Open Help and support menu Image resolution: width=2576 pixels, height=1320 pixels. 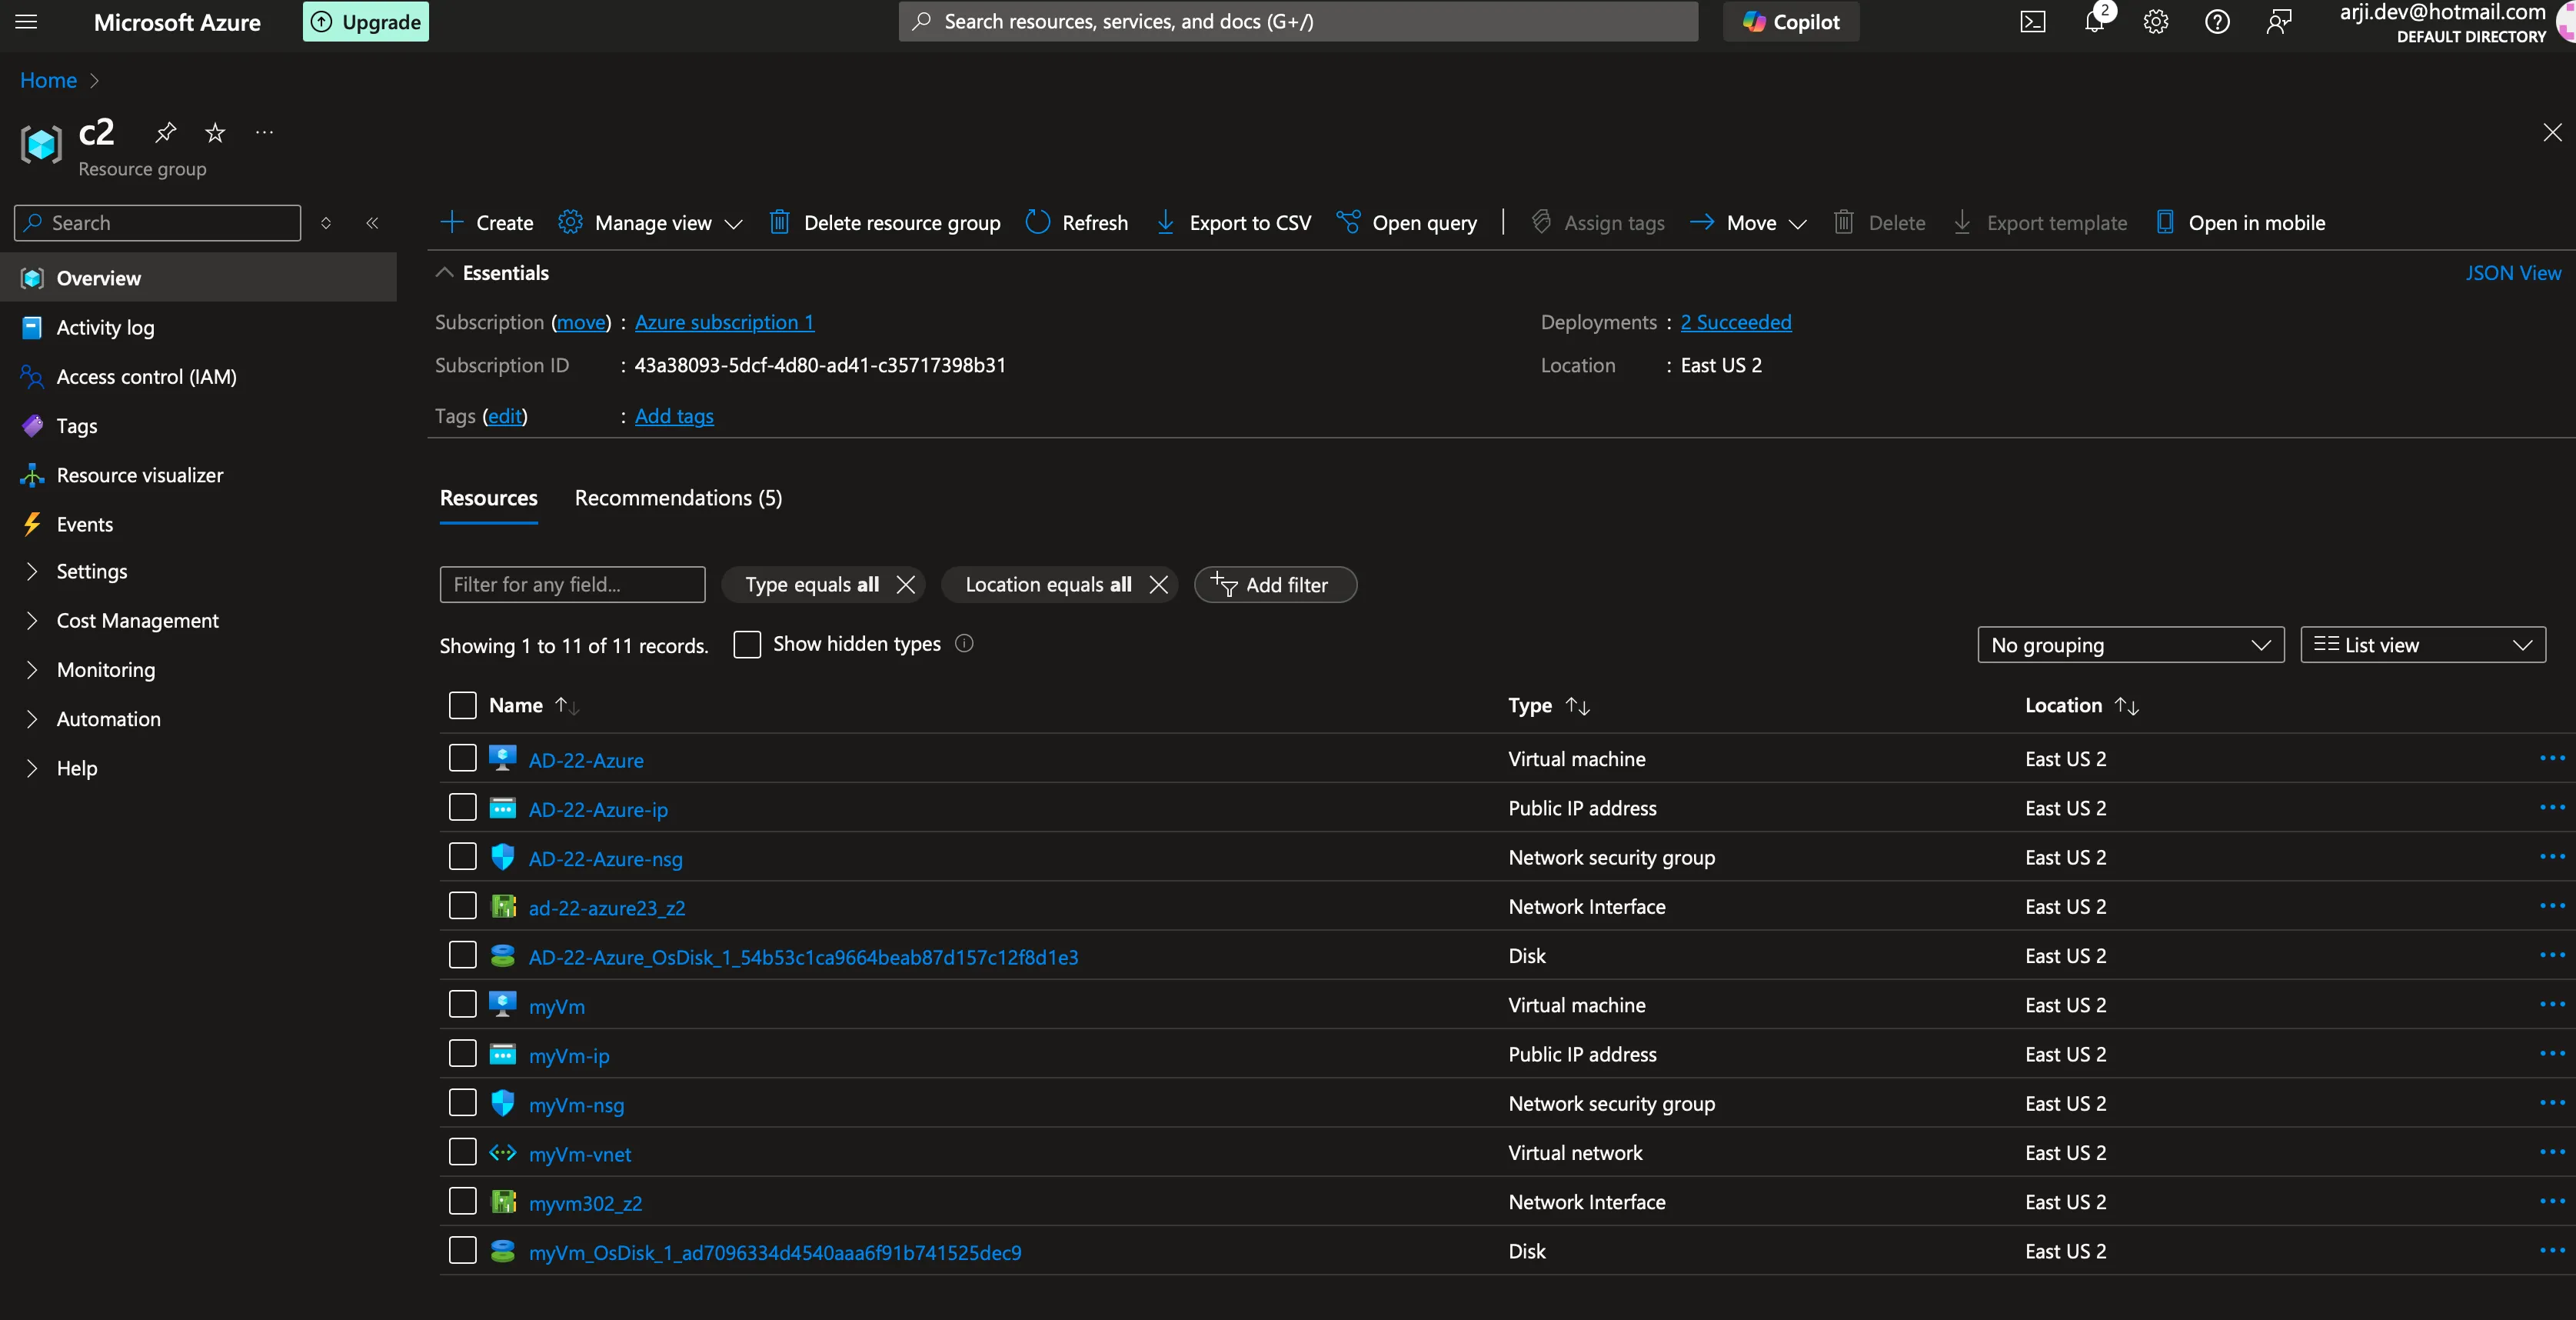coord(2218,21)
